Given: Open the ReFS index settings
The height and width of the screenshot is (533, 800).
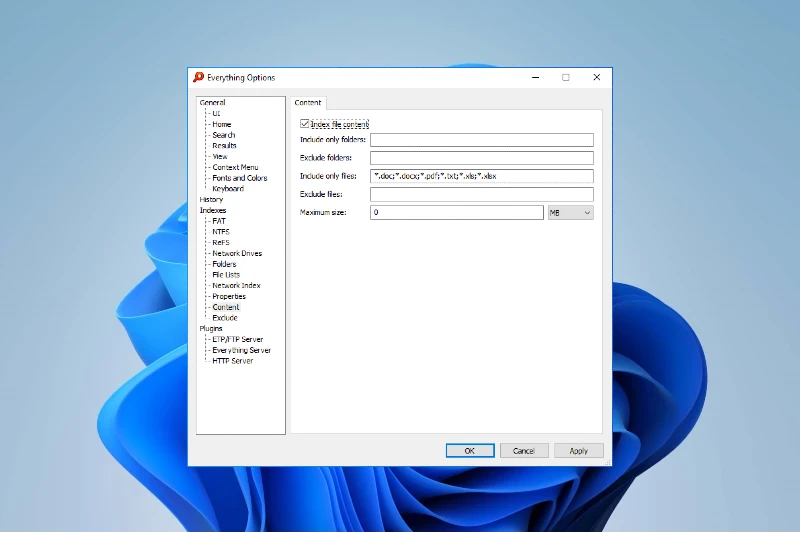Looking at the screenshot, I should (221, 242).
